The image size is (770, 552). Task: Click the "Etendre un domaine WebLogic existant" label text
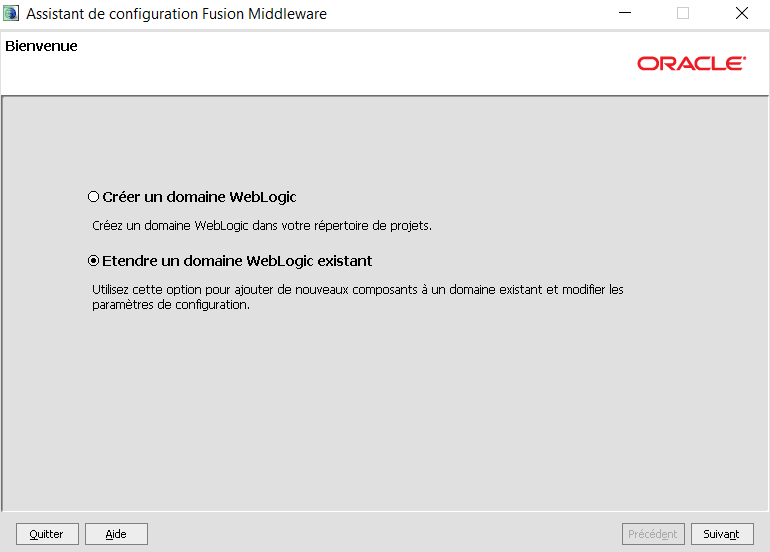pyautogui.click(x=237, y=261)
